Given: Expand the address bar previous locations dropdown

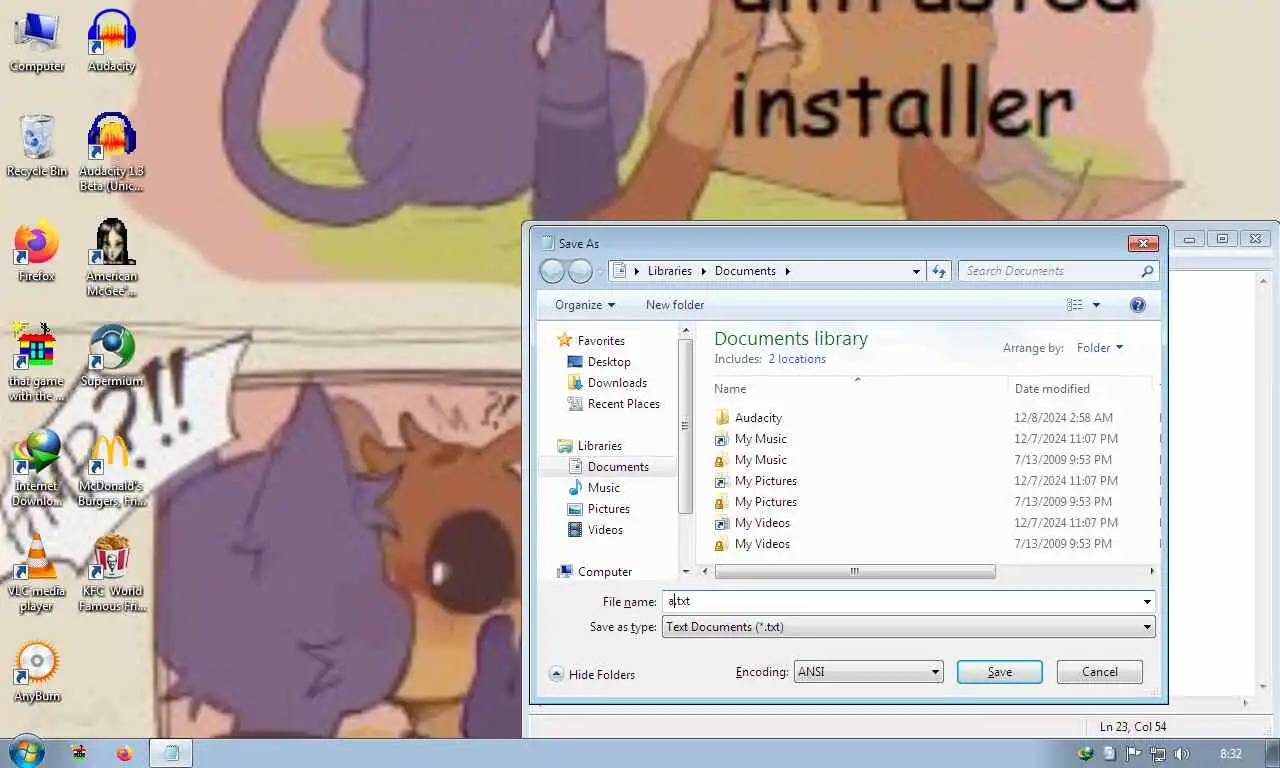Looking at the screenshot, I should pos(916,271).
